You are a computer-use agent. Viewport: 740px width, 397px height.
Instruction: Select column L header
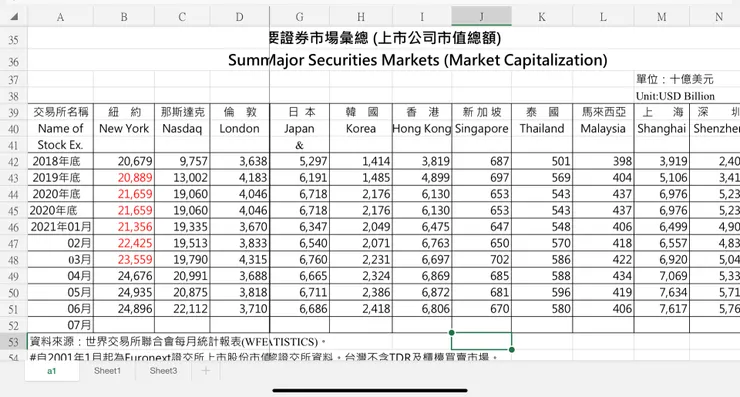pyautogui.click(x=603, y=17)
